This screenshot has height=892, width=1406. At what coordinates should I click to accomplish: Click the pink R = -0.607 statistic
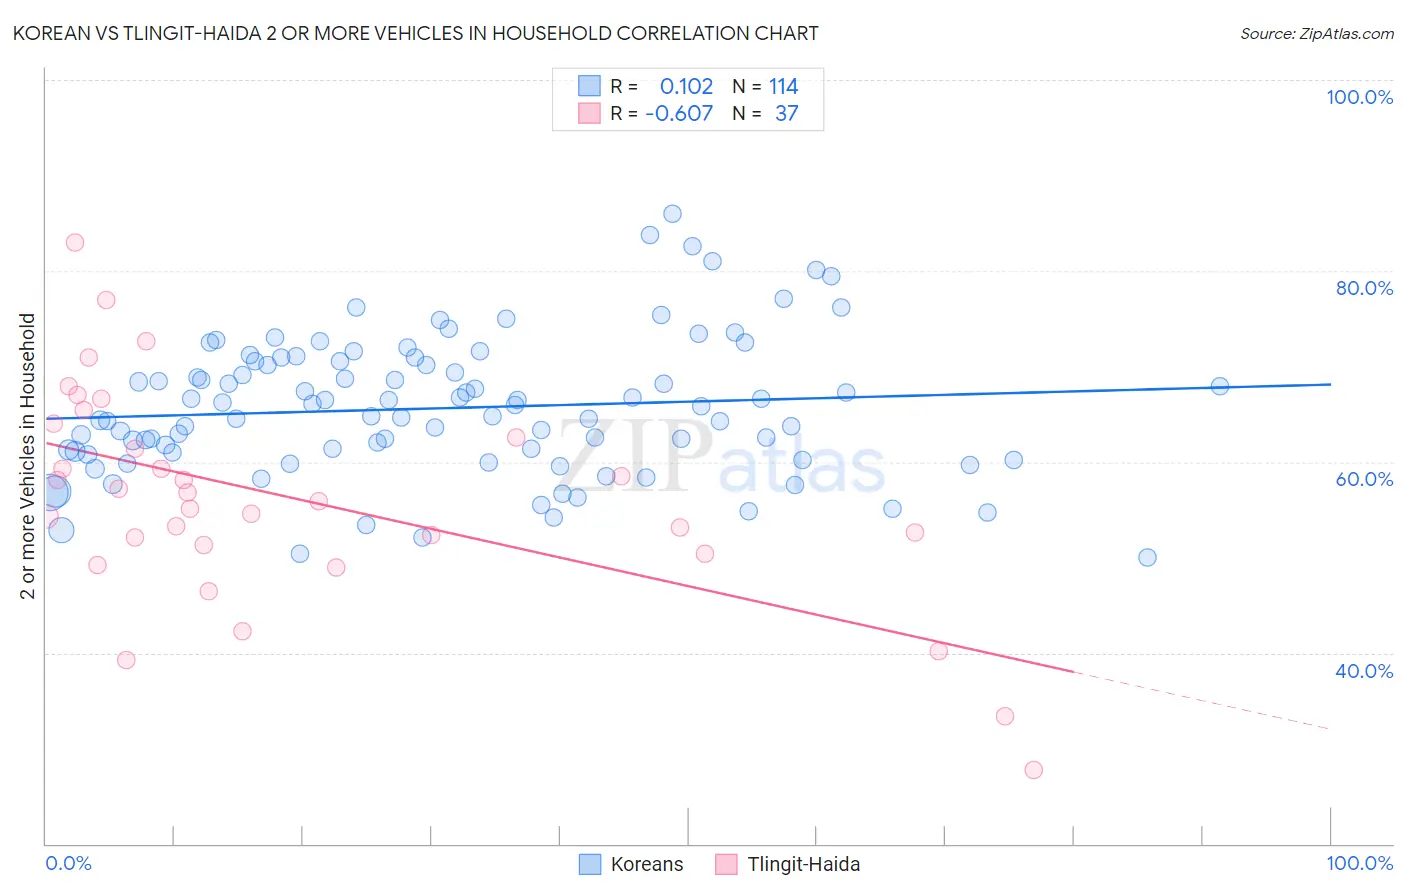point(661,113)
